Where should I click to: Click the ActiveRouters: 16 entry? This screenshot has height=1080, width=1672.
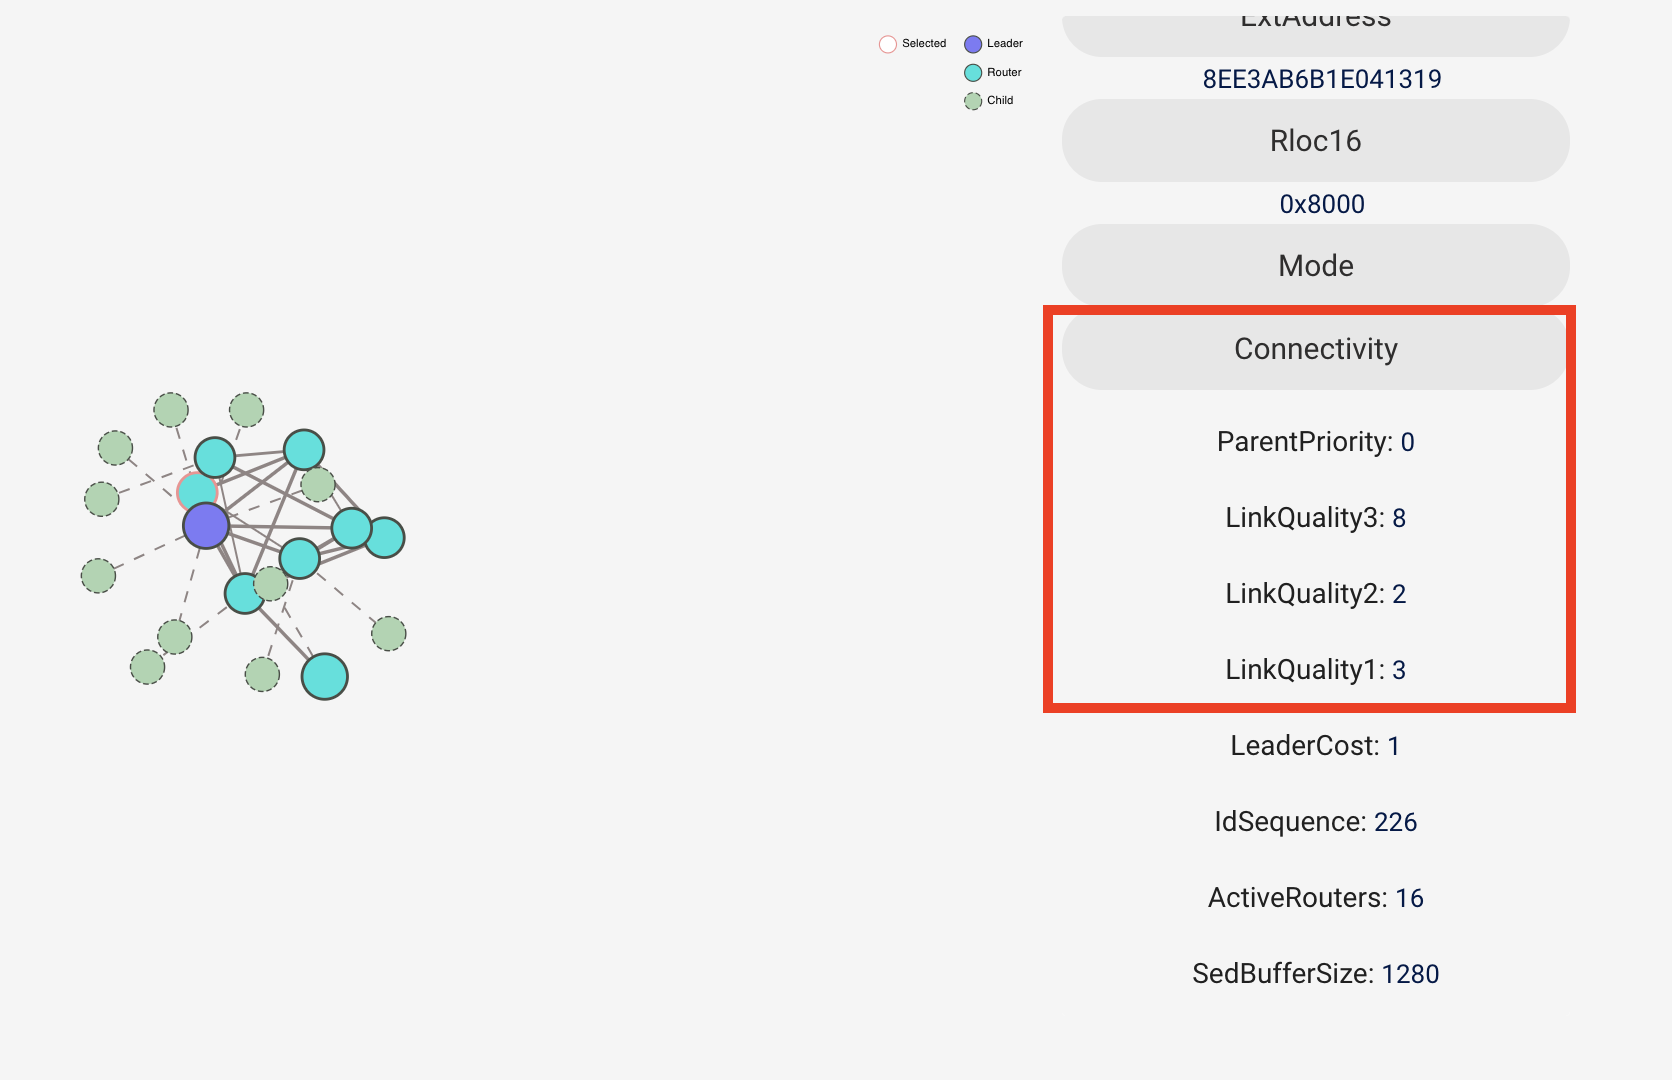(x=1315, y=898)
